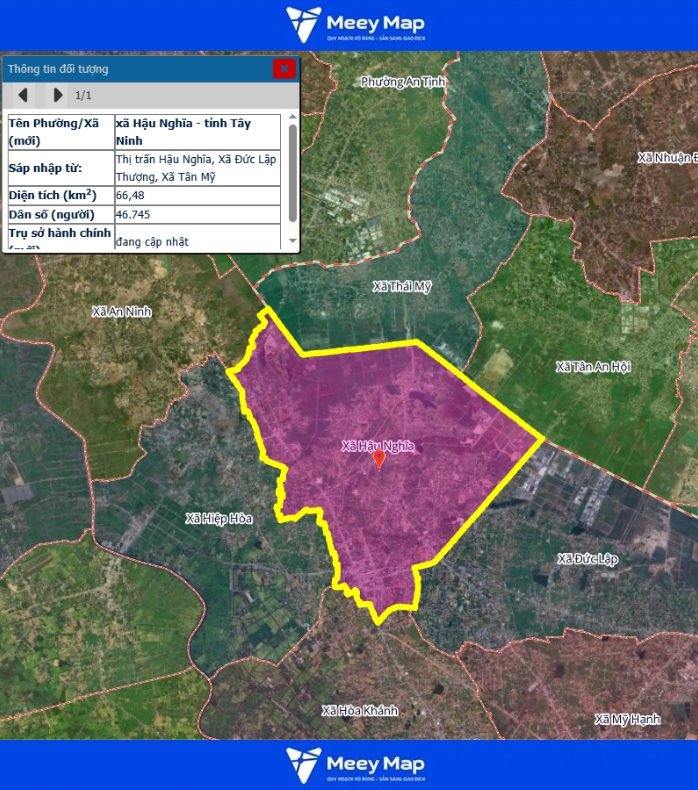Viewport: 698px width, 790px height.
Task: Select Xã Tân An Hội region on map
Action: 593,367
